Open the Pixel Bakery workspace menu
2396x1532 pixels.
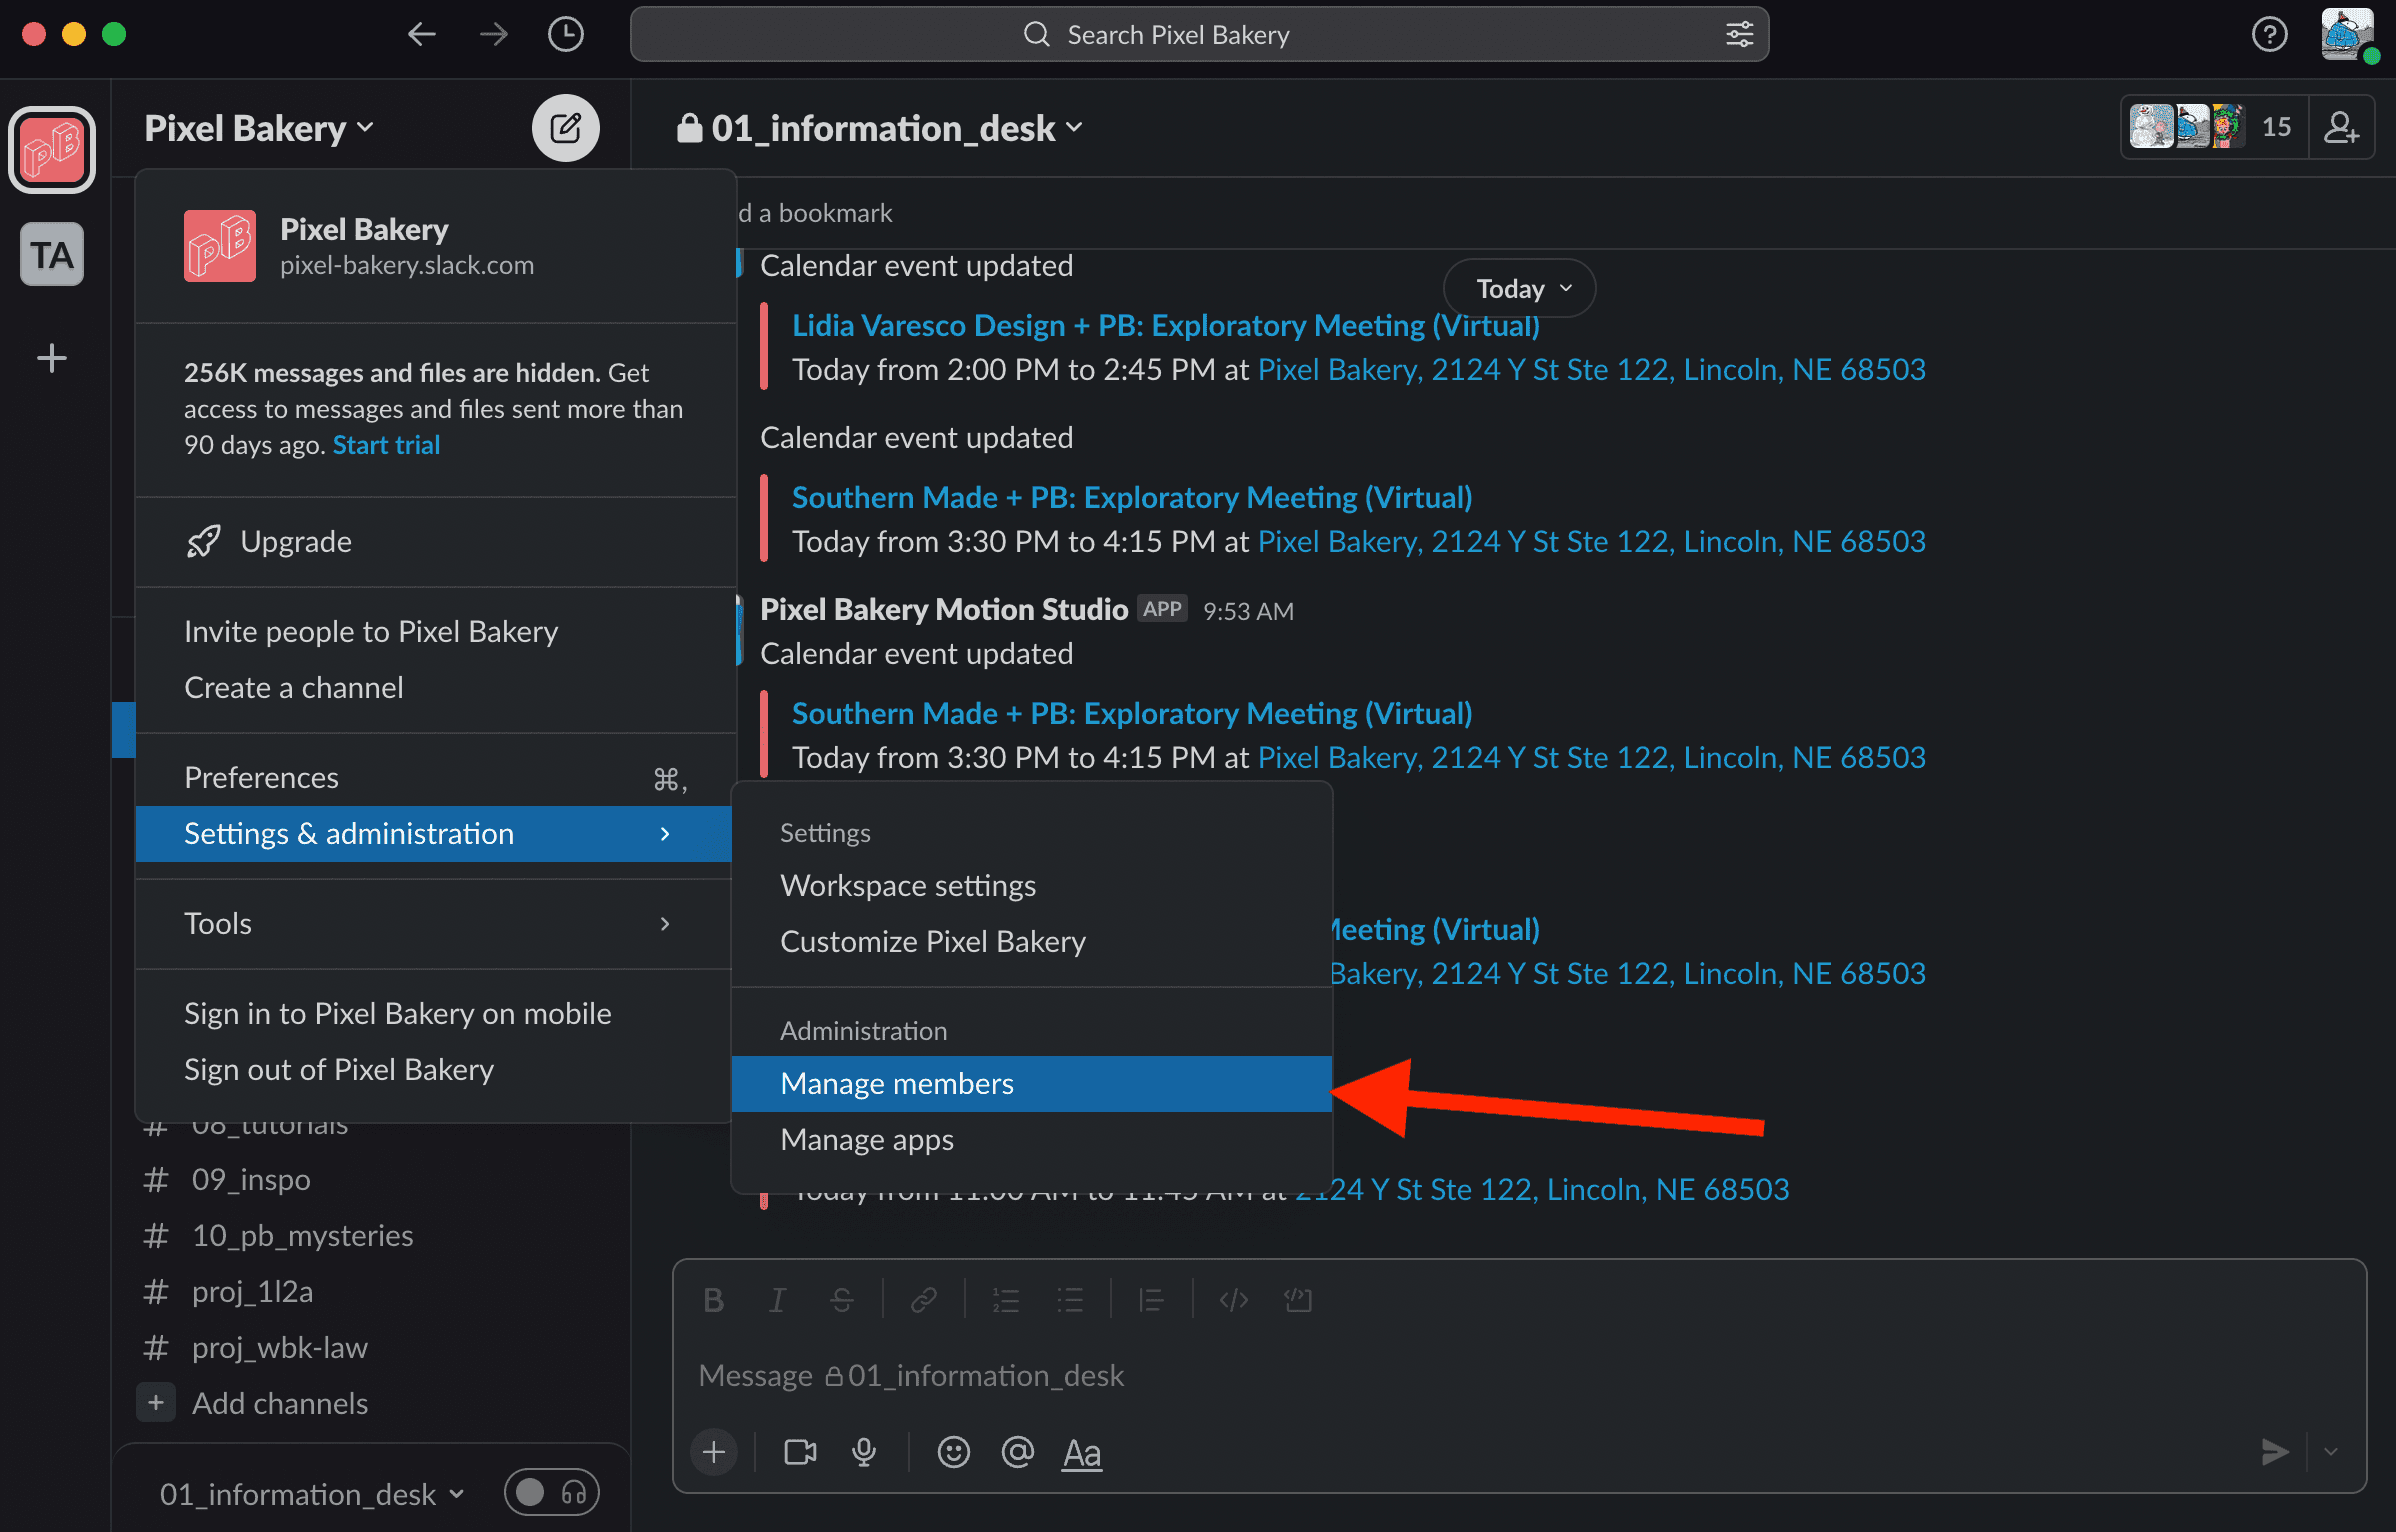tap(259, 128)
